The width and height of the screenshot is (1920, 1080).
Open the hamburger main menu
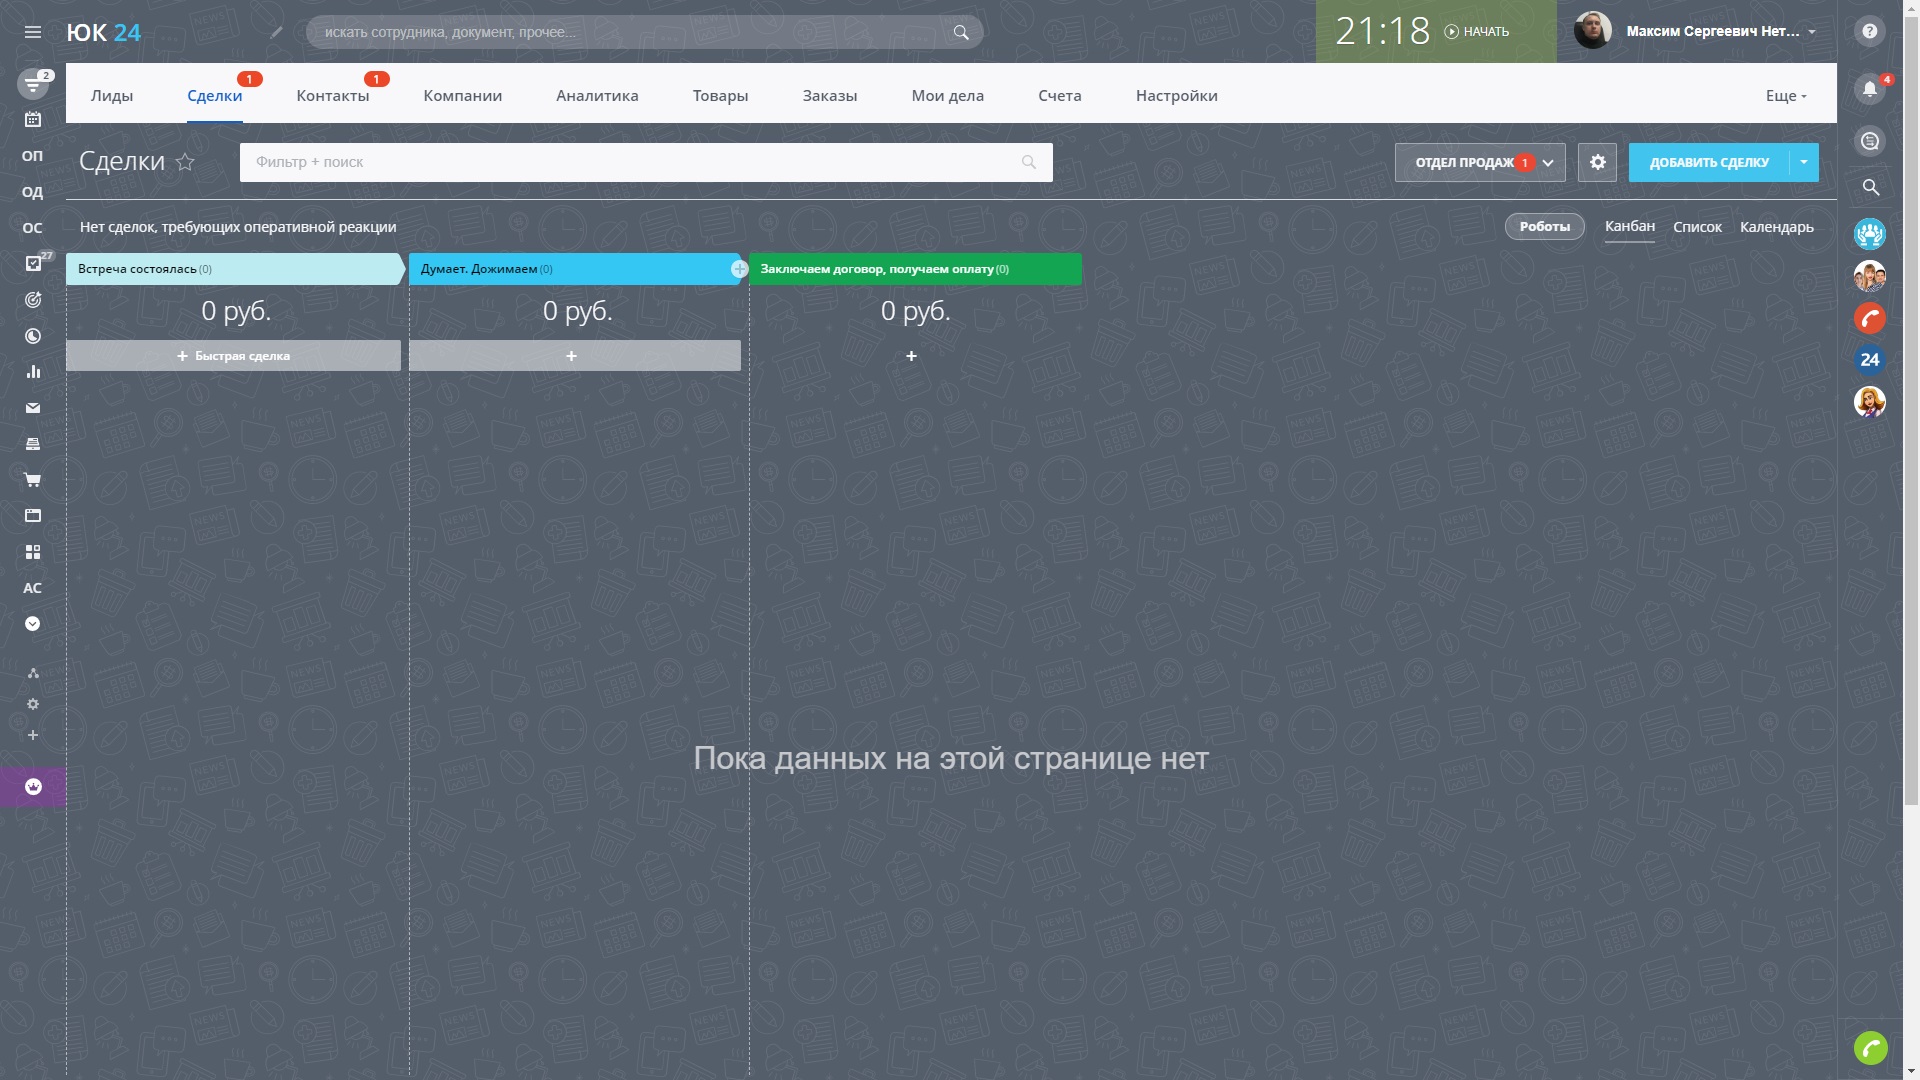(32, 32)
